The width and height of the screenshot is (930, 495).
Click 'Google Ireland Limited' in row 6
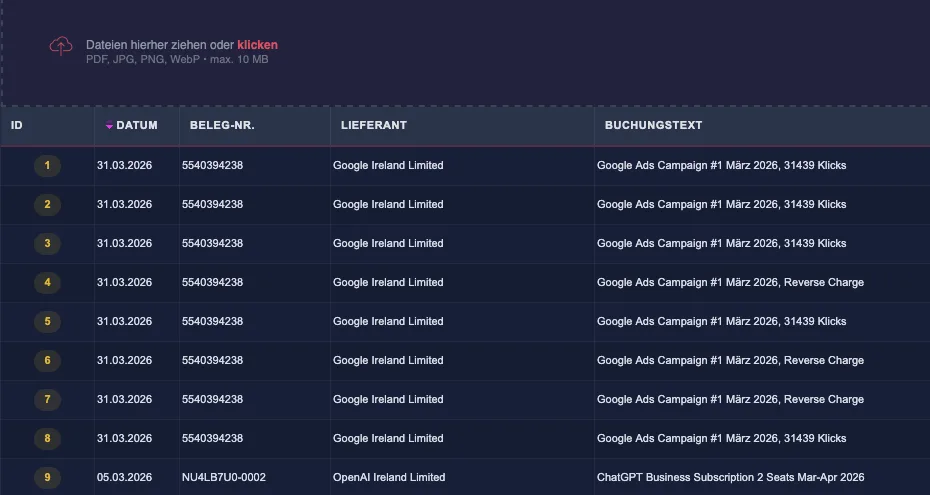(388, 360)
